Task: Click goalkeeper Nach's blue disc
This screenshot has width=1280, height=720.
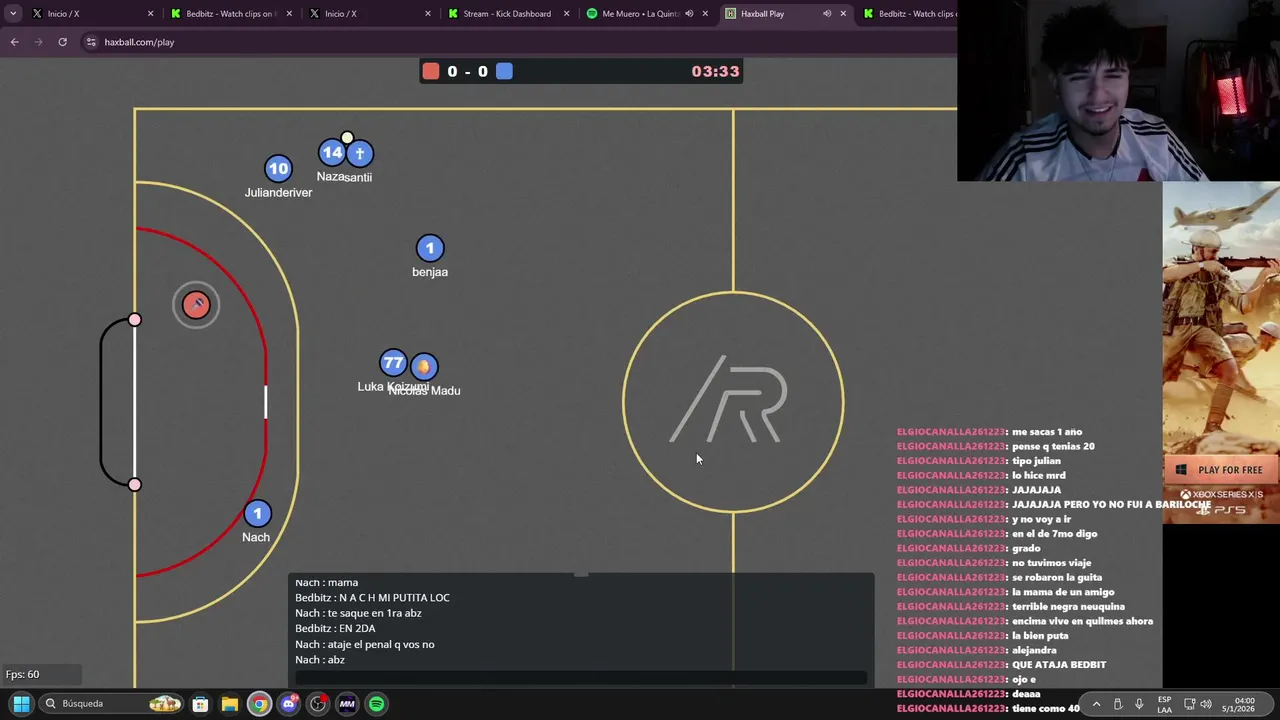Action: [257, 514]
